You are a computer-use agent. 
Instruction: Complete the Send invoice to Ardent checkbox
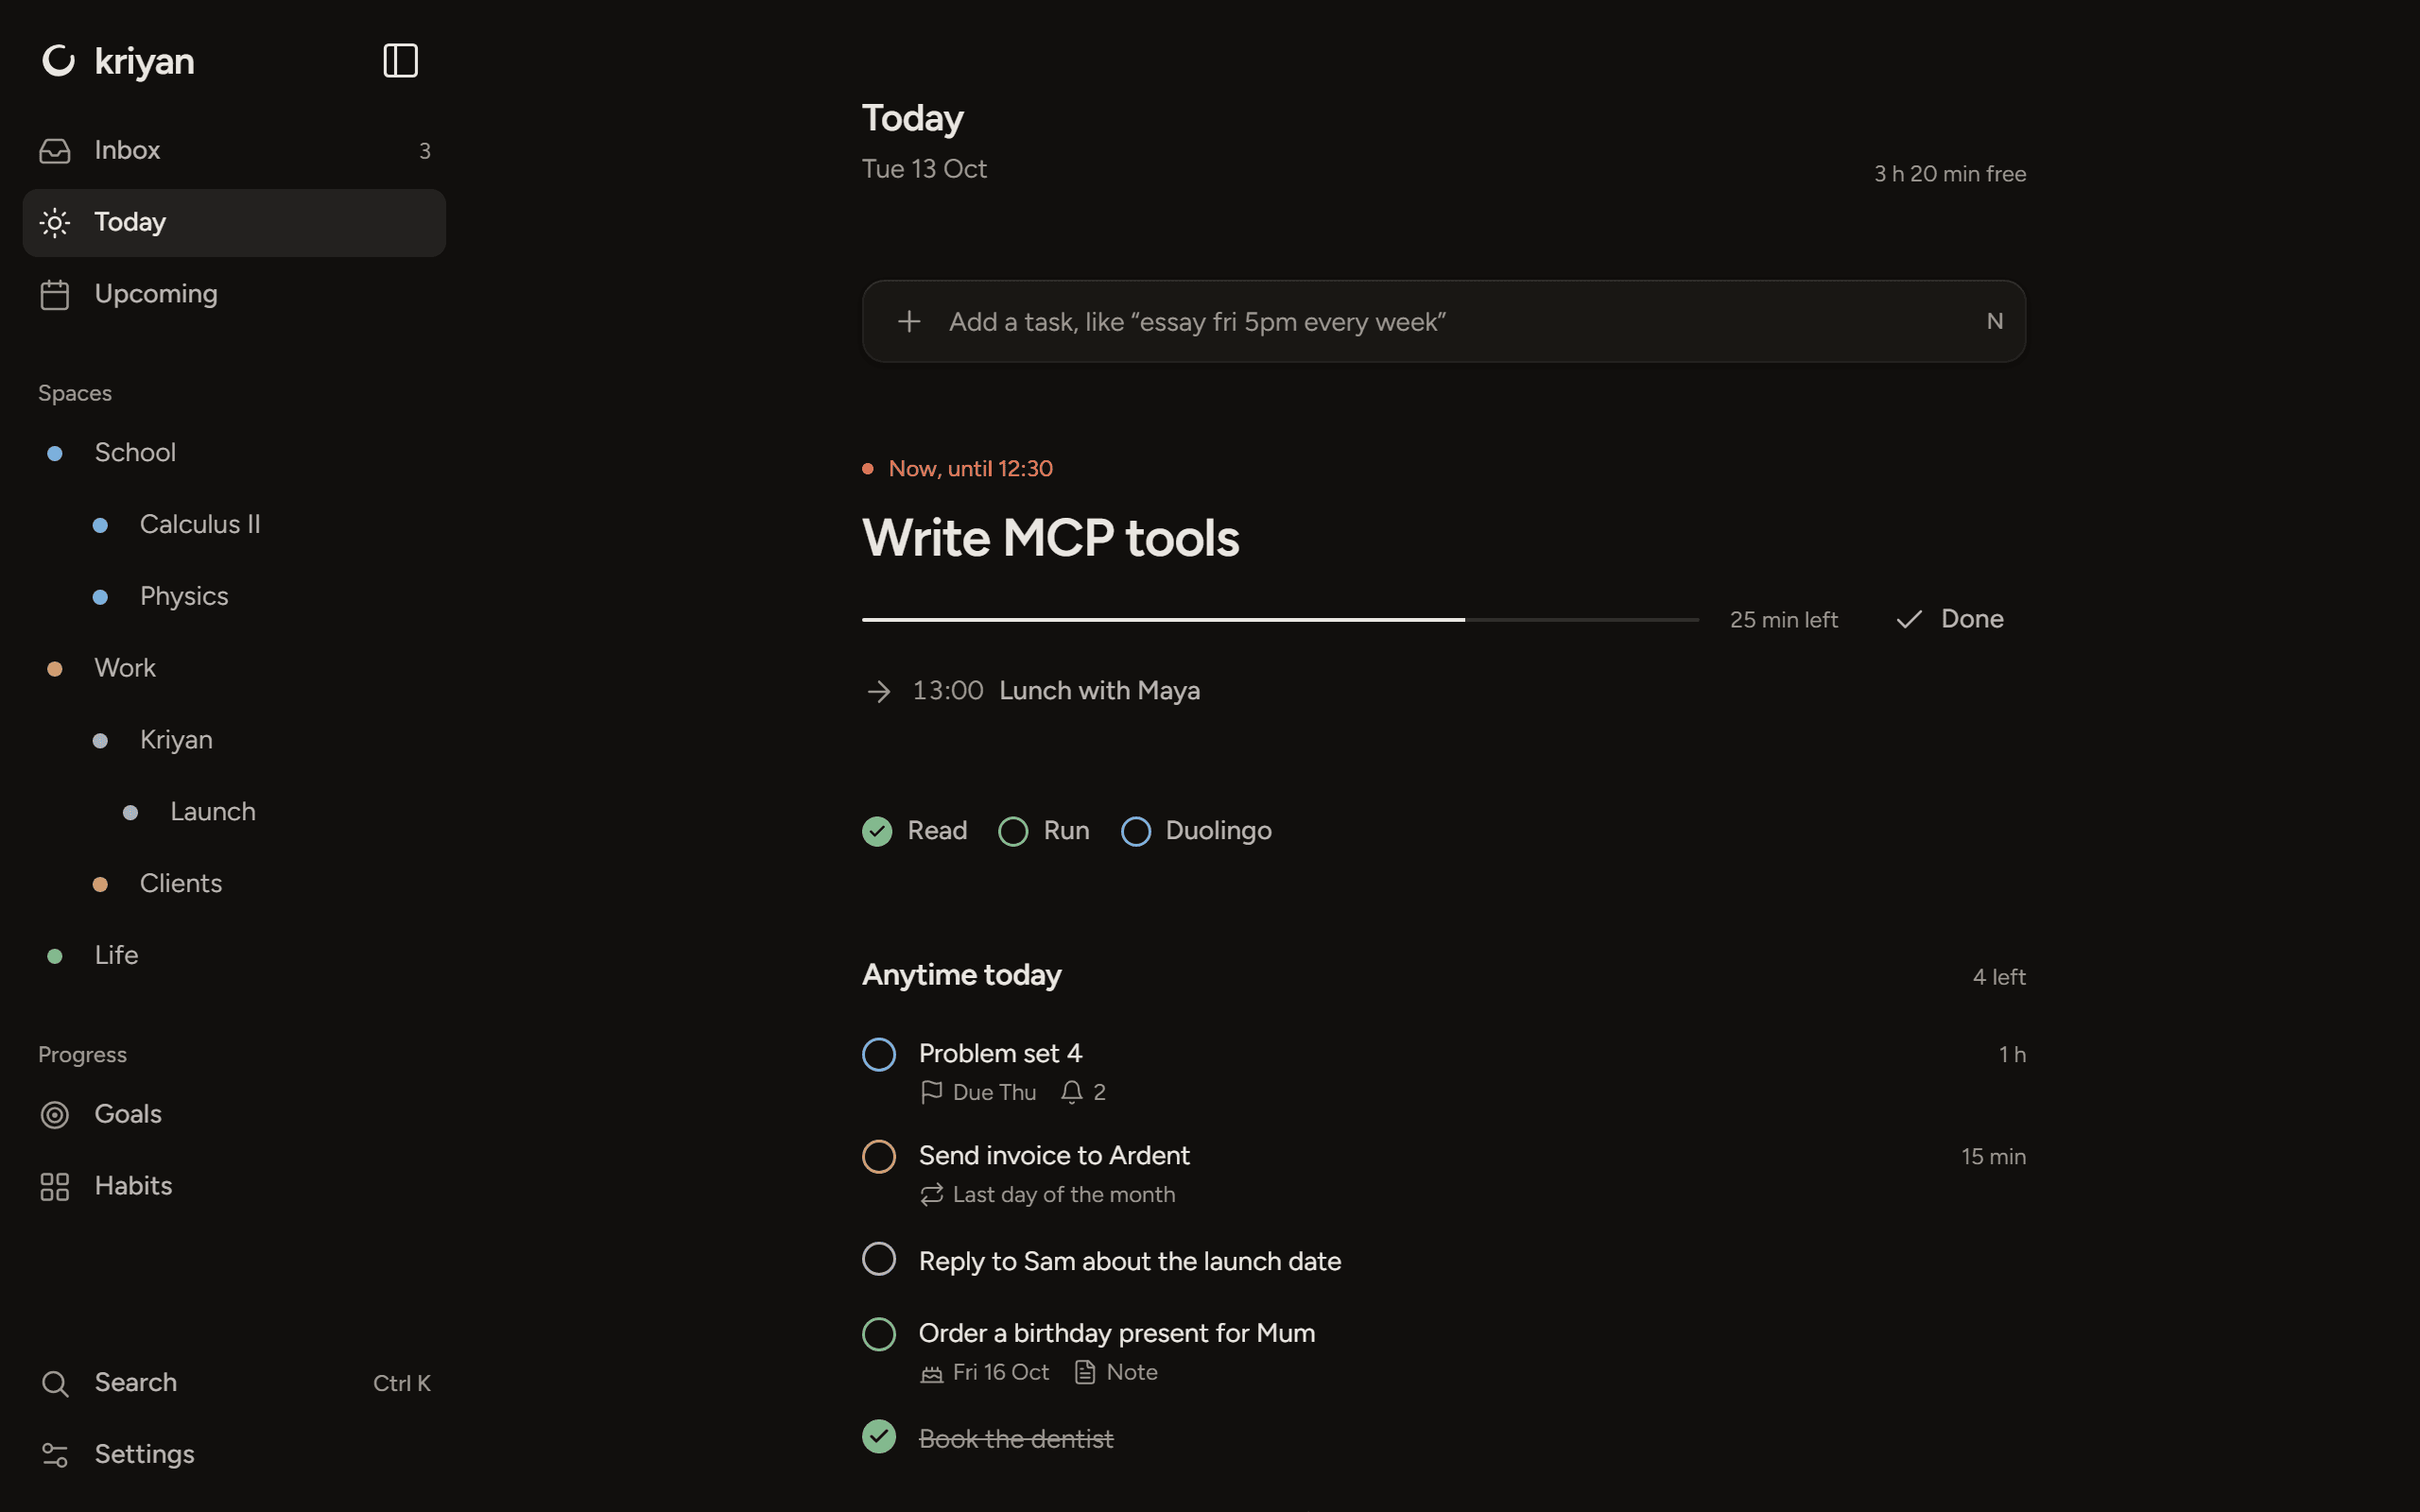[x=879, y=1157]
